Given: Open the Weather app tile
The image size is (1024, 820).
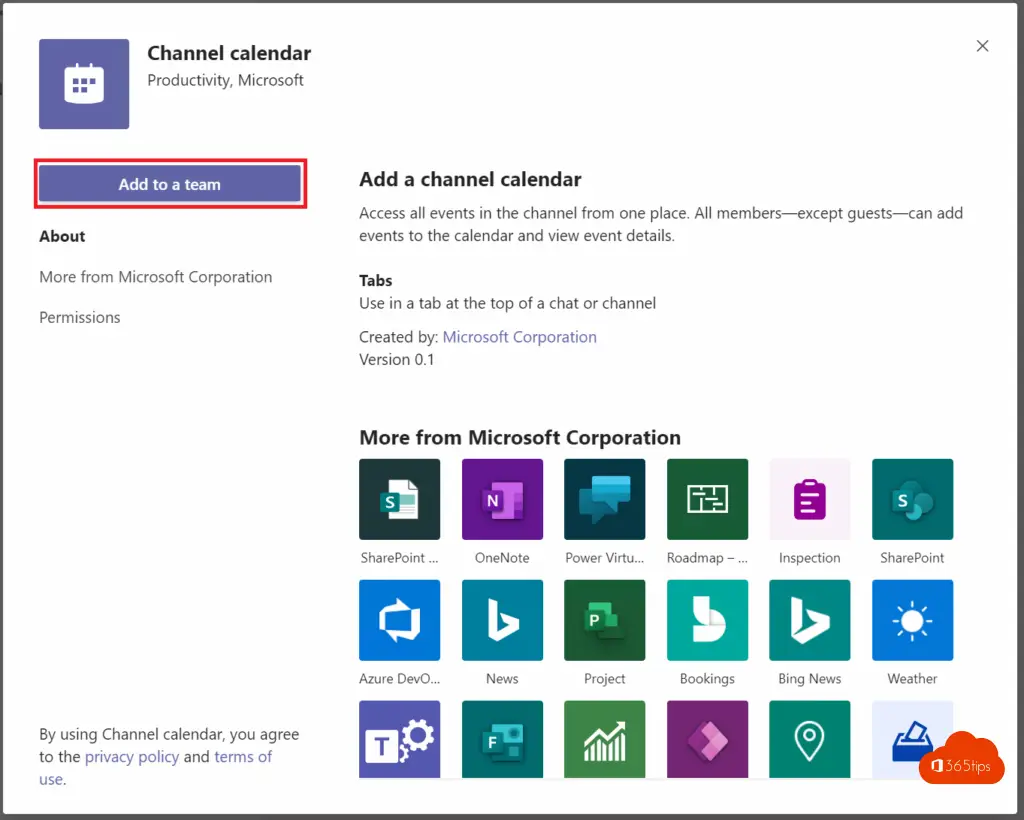Looking at the screenshot, I should click(x=912, y=620).
